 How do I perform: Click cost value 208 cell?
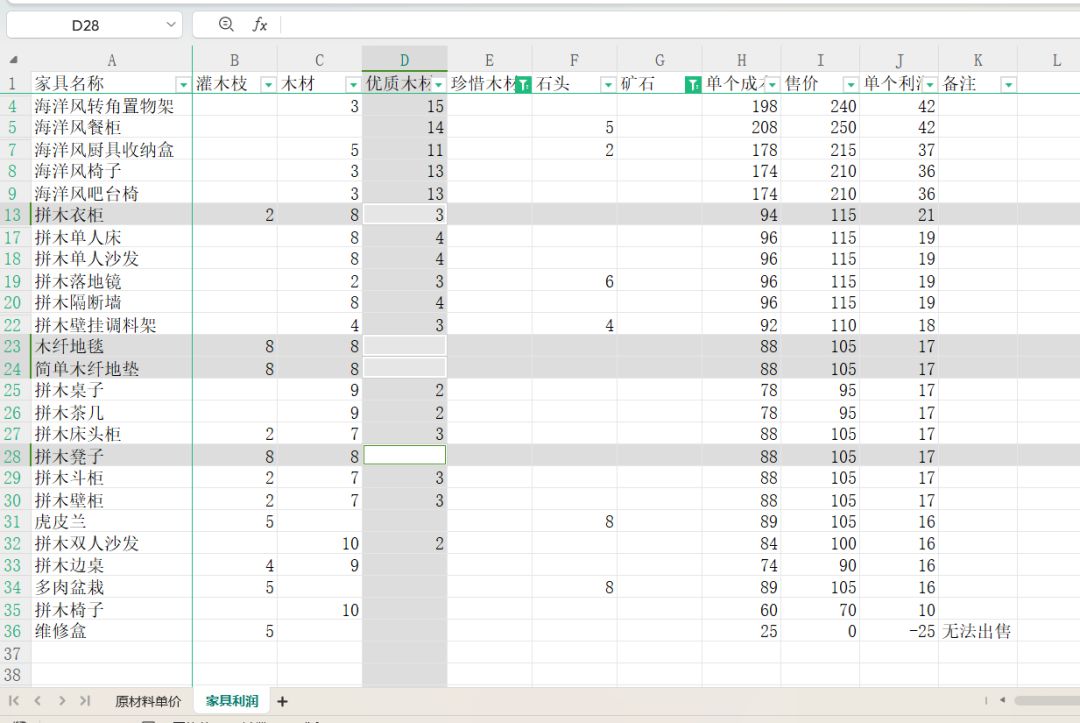point(741,127)
